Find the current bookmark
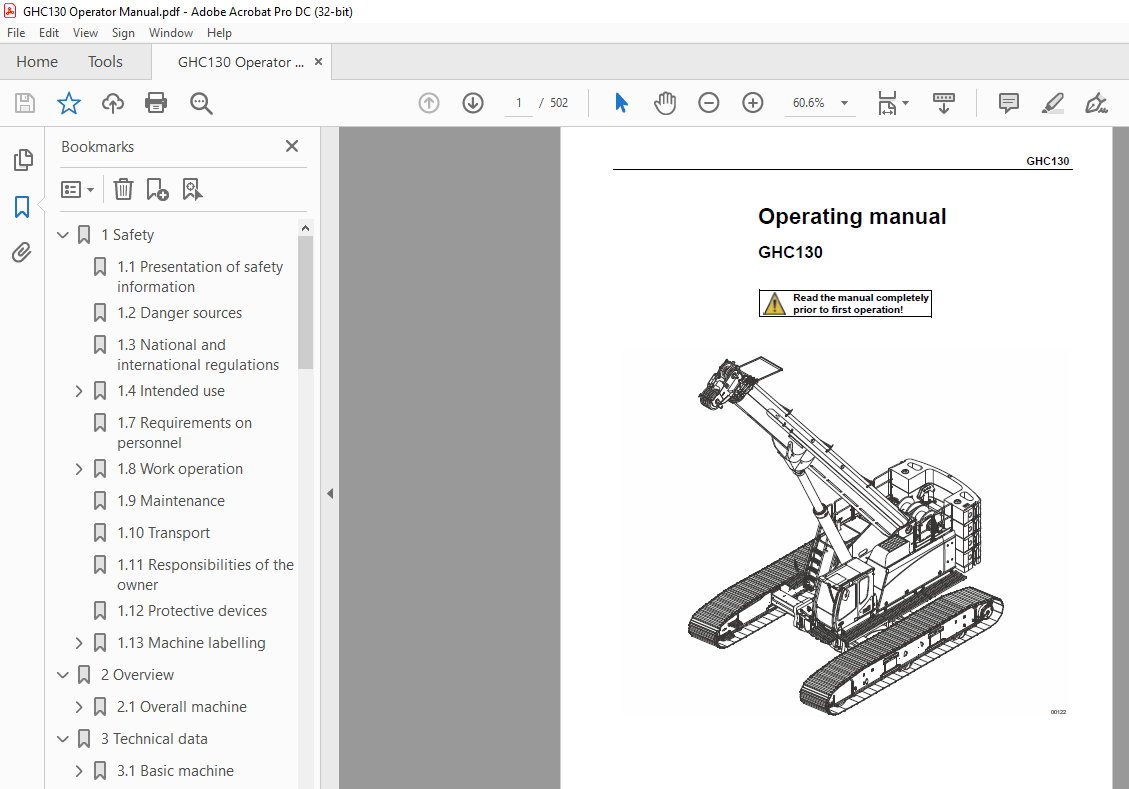 click(x=192, y=189)
